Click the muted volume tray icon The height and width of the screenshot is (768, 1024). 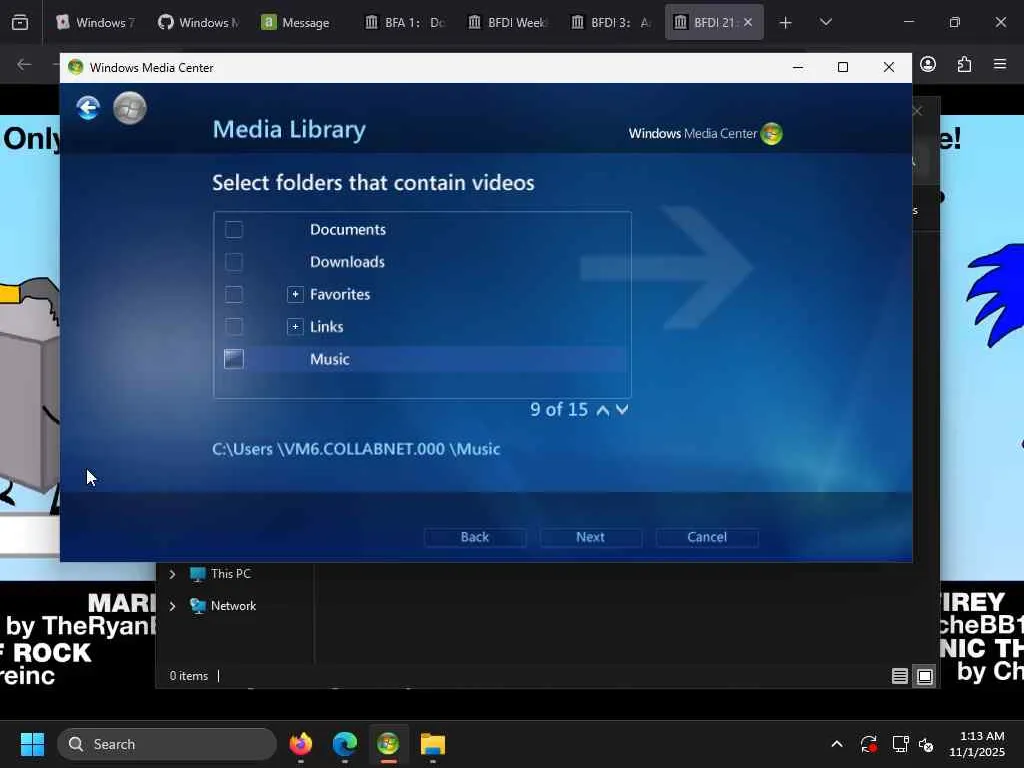(x=926, y=744)
